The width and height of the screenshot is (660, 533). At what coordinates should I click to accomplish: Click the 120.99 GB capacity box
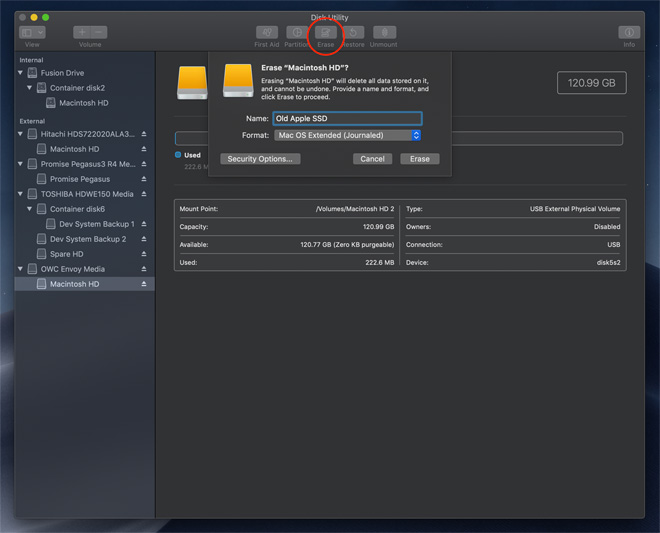[x=591, y=83]
